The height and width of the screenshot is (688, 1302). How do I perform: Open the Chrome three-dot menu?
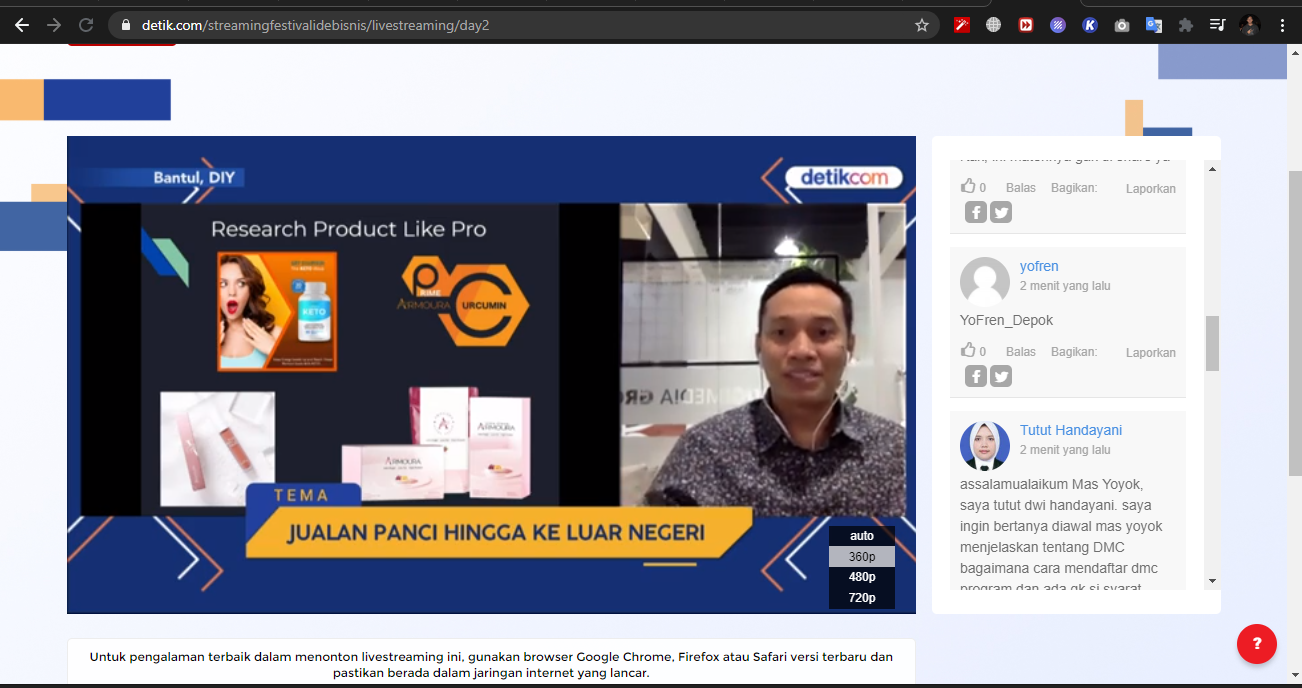click(1282, 25)
